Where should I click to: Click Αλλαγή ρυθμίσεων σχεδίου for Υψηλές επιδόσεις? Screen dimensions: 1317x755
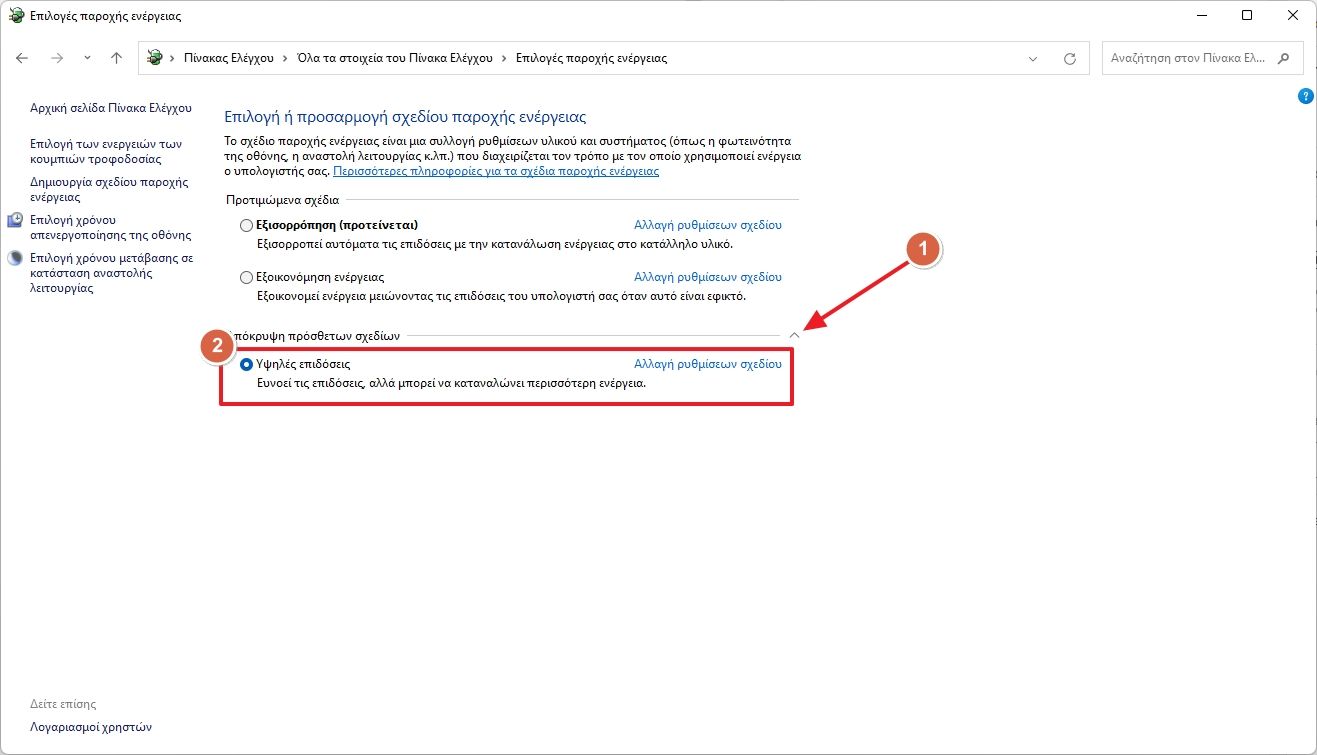point(707,364)
